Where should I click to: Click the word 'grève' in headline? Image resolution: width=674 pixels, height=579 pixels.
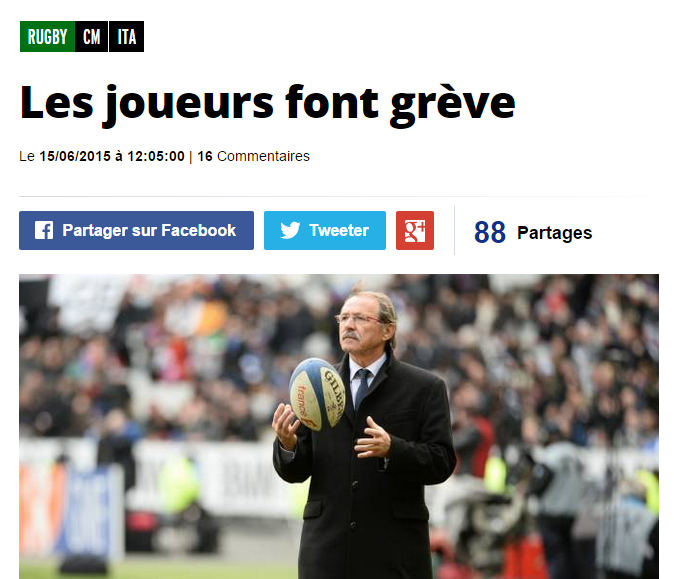tap(452, 105)
